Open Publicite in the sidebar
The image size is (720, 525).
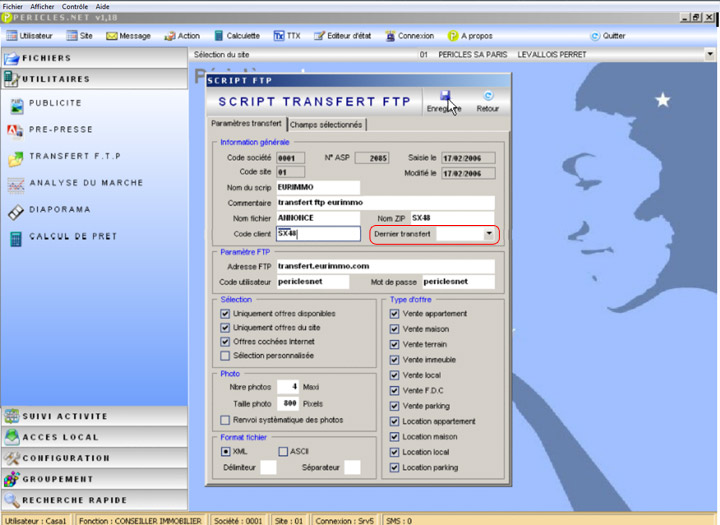click(x=55, y=103)
